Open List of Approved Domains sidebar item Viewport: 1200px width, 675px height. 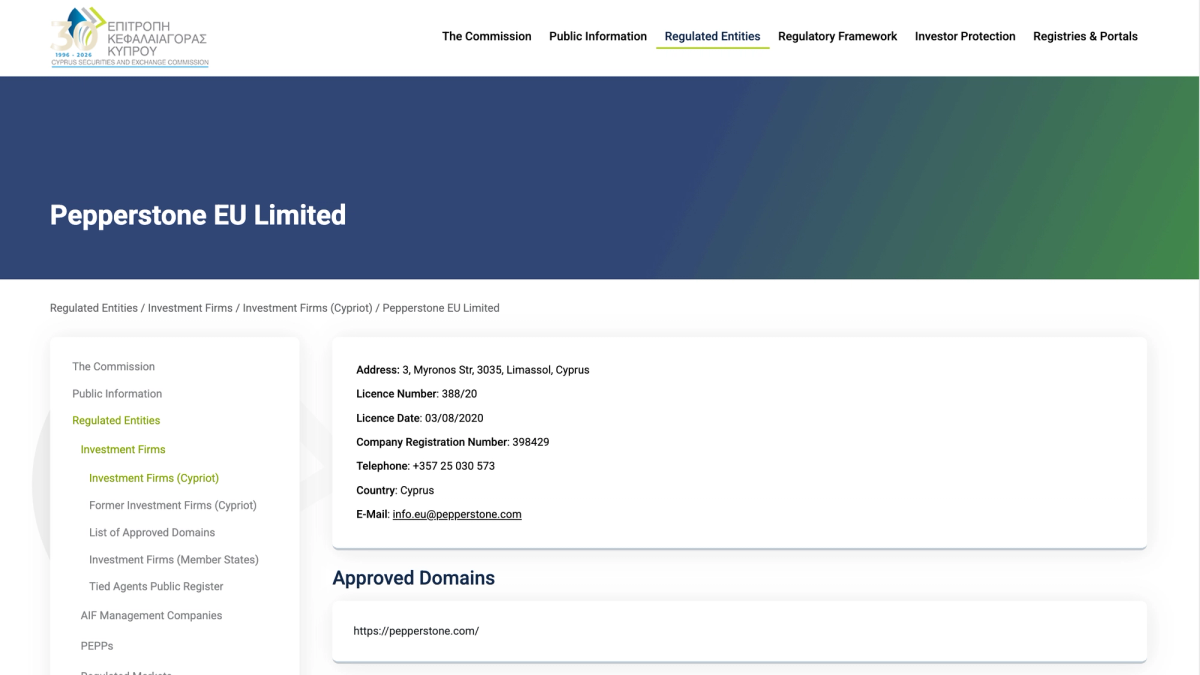152,532
